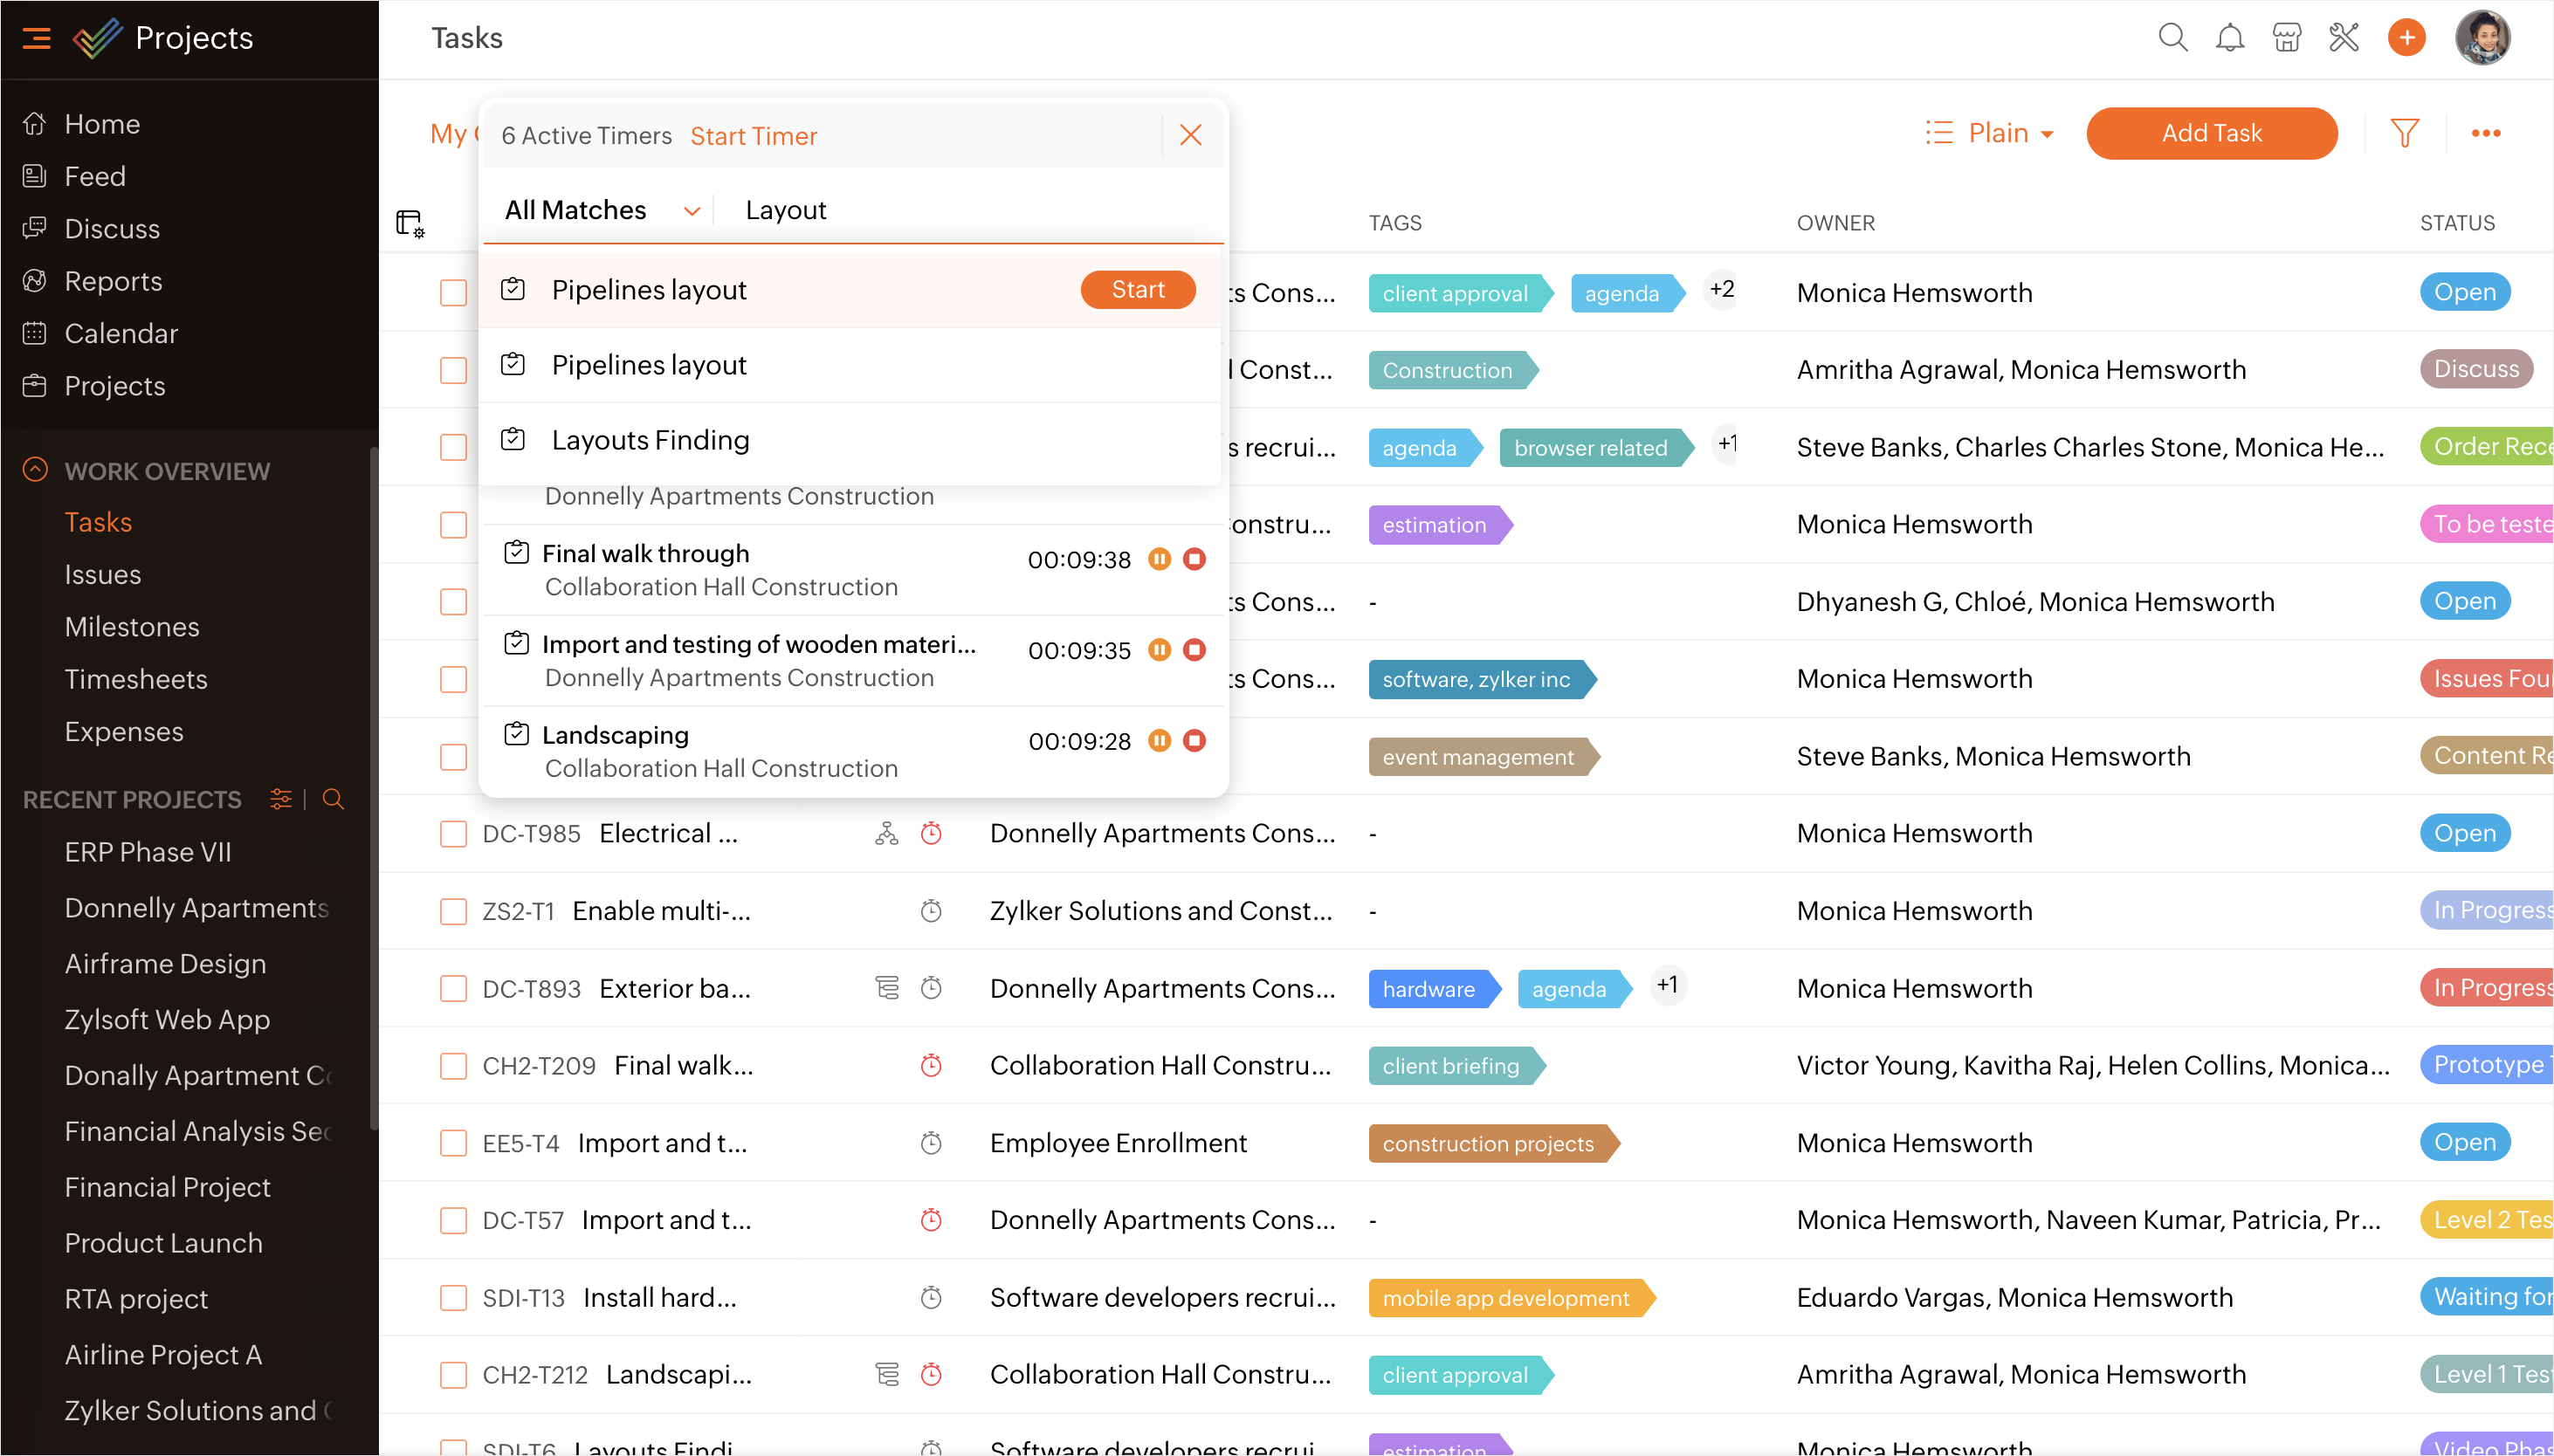Start timer for Pipelines layout
The image size is (2554, 1456).
pos(1137,290)
